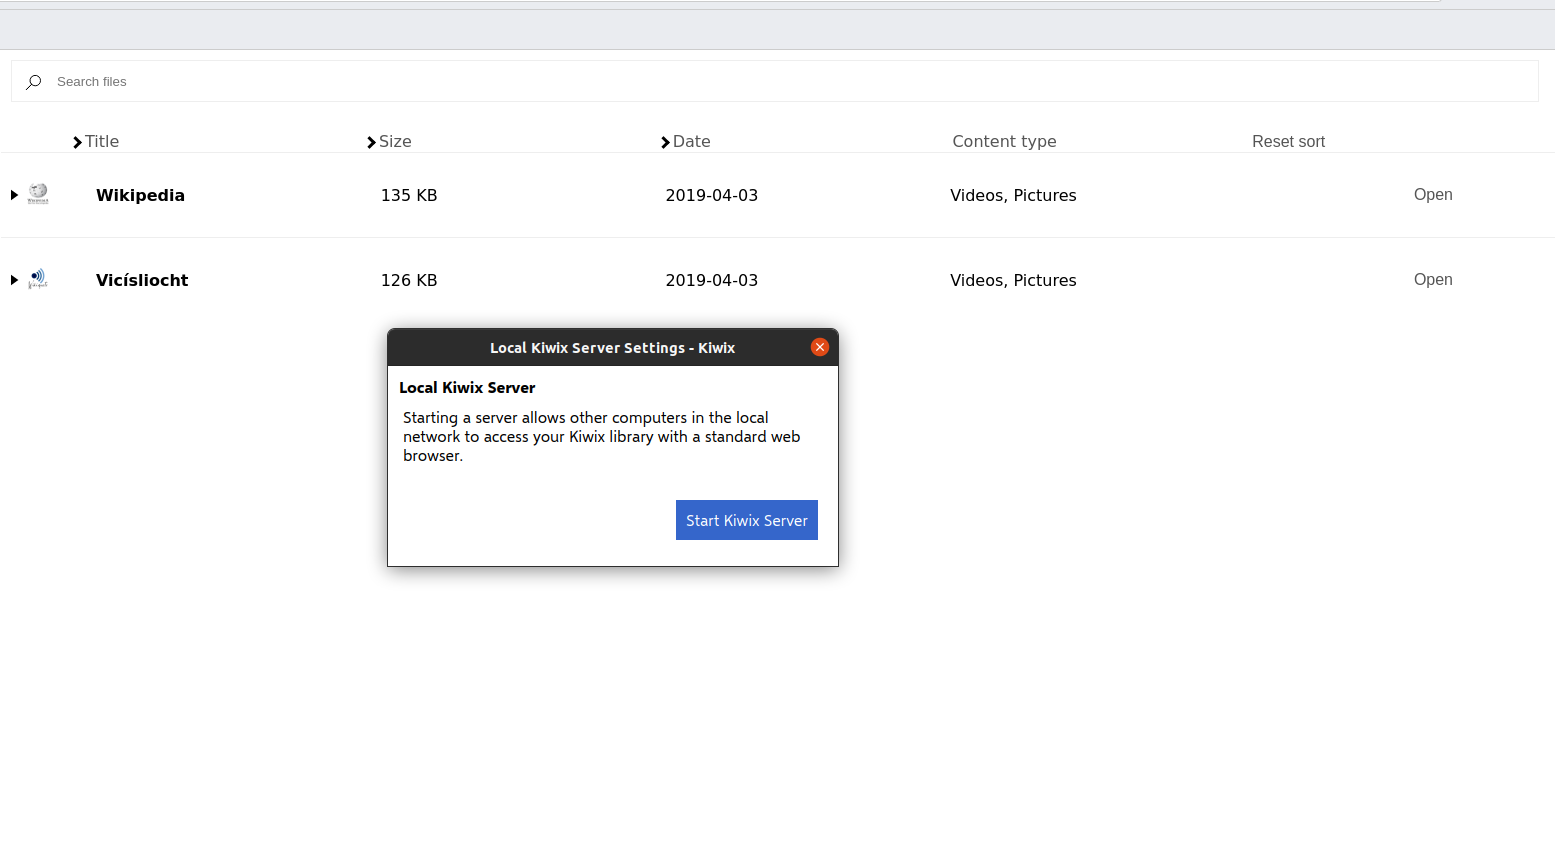Click the Vicísliocht audio favicon
The height and width of the screenshot is (860, 1555).
click(x=38, y=279)
